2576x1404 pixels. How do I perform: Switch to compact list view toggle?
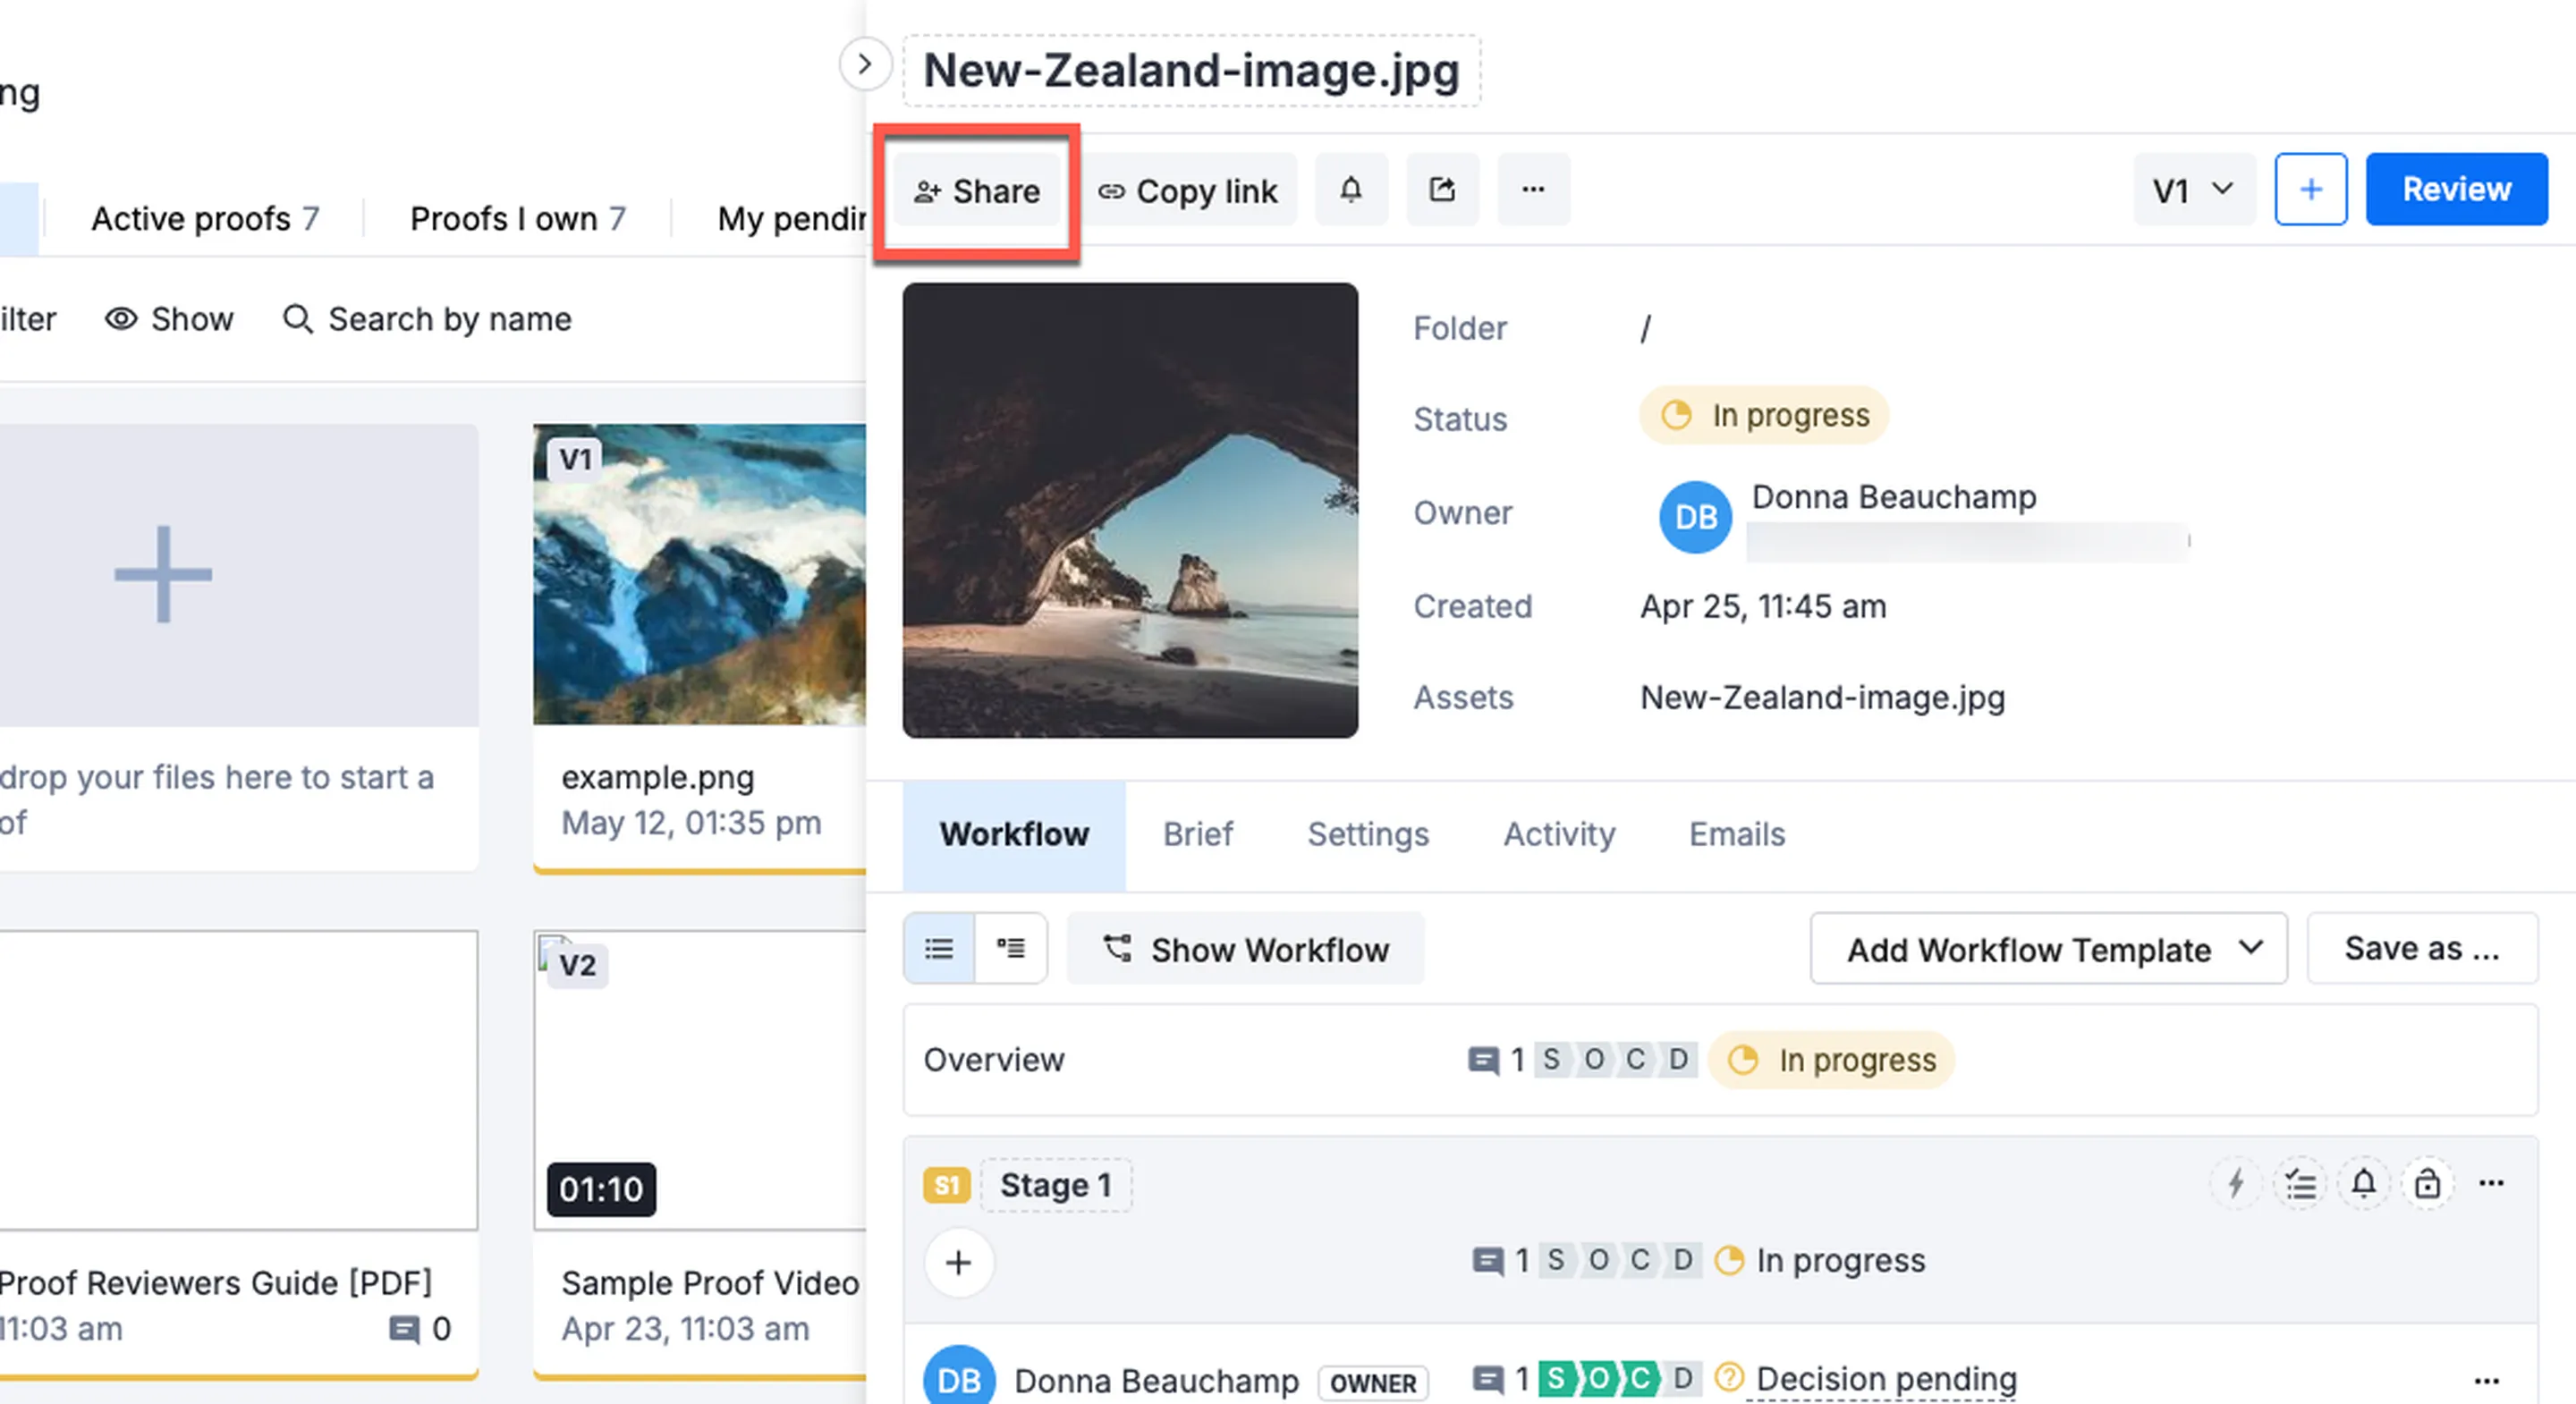click(939, 948)
